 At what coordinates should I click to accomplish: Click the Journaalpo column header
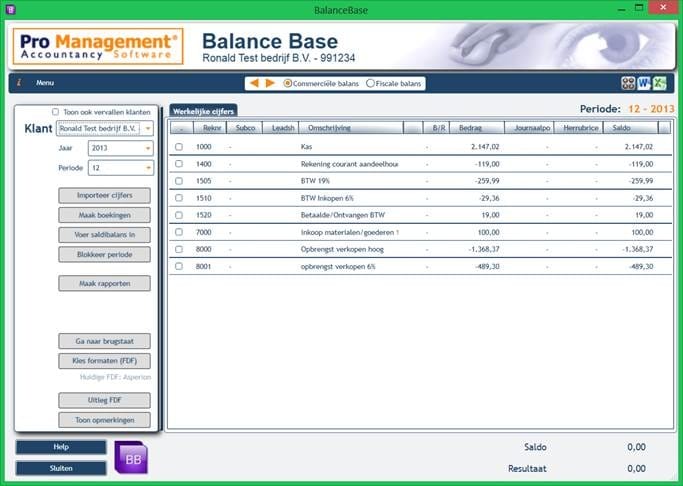pyautogui.click(x=529, y=128)
